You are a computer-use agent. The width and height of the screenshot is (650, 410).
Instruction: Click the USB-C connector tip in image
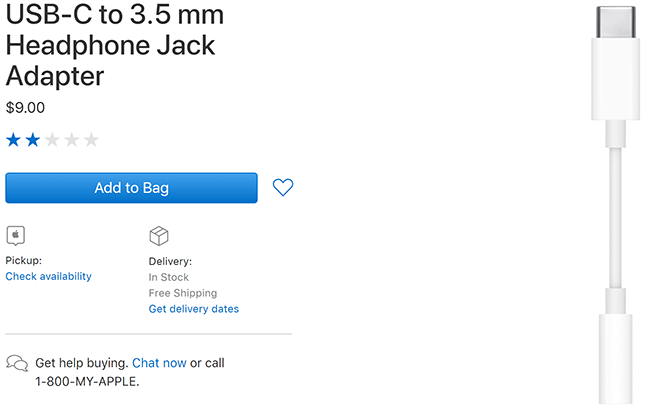click(616, 22)
